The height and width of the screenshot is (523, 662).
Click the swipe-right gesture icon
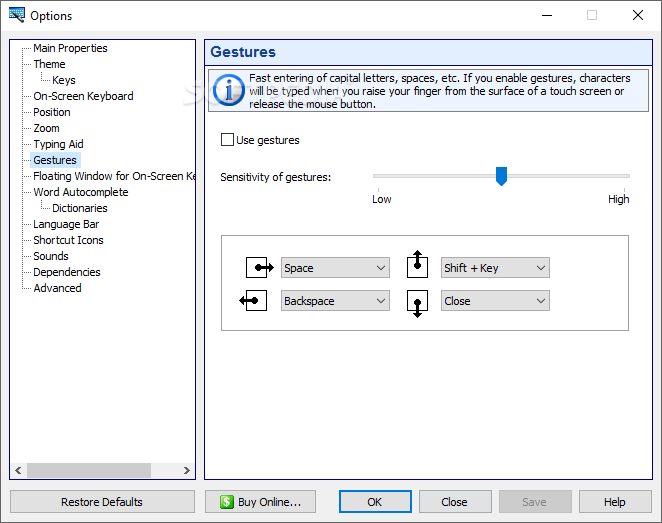tap(260, 267)
